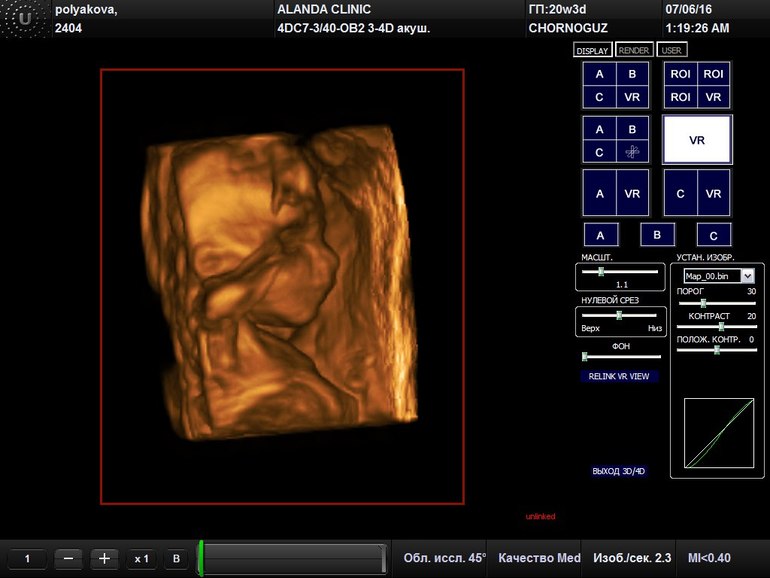Select the ROI ROI ROI VR layout
Viewport: 770px width, 578px height.
click(x=697, y=85)
